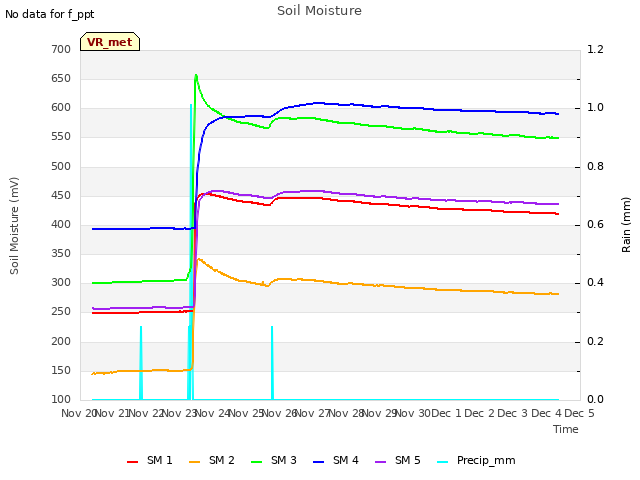Toggle the SM 4 legend label
The height and width of the screenshot is (480, 640).
(x=346, y=460)
